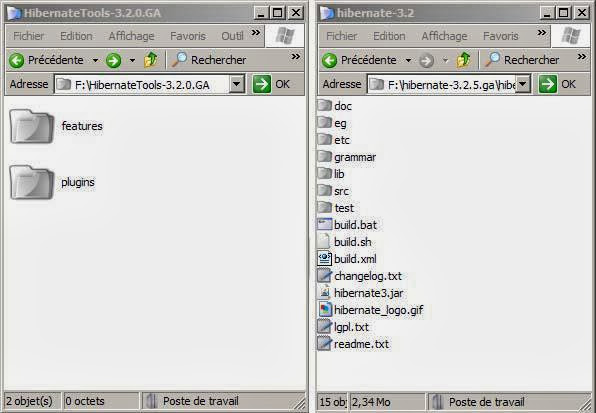
Task: Open the Affichage menu in hibernate-3.2 window
Action: (444, 36)
